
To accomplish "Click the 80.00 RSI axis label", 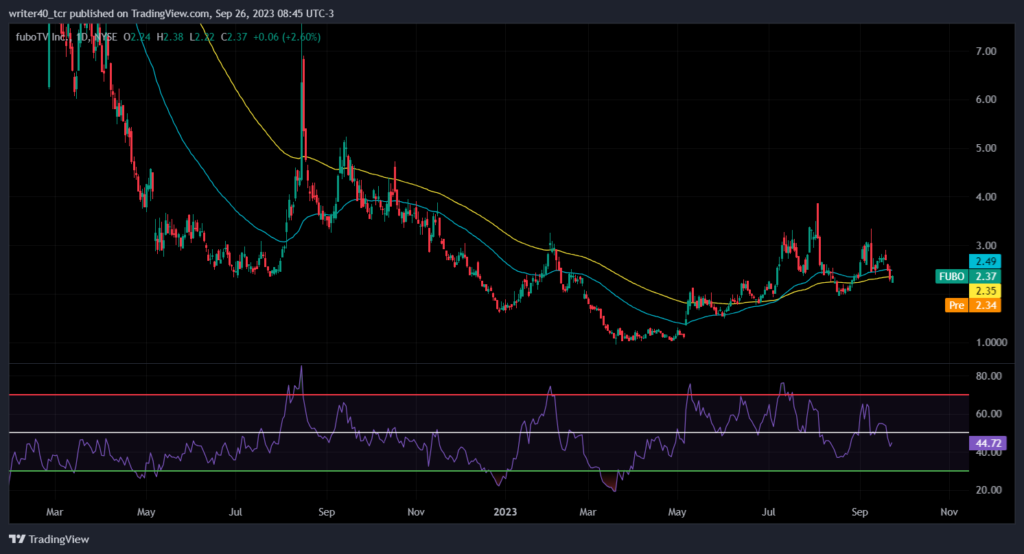I will tap(988, 376).
